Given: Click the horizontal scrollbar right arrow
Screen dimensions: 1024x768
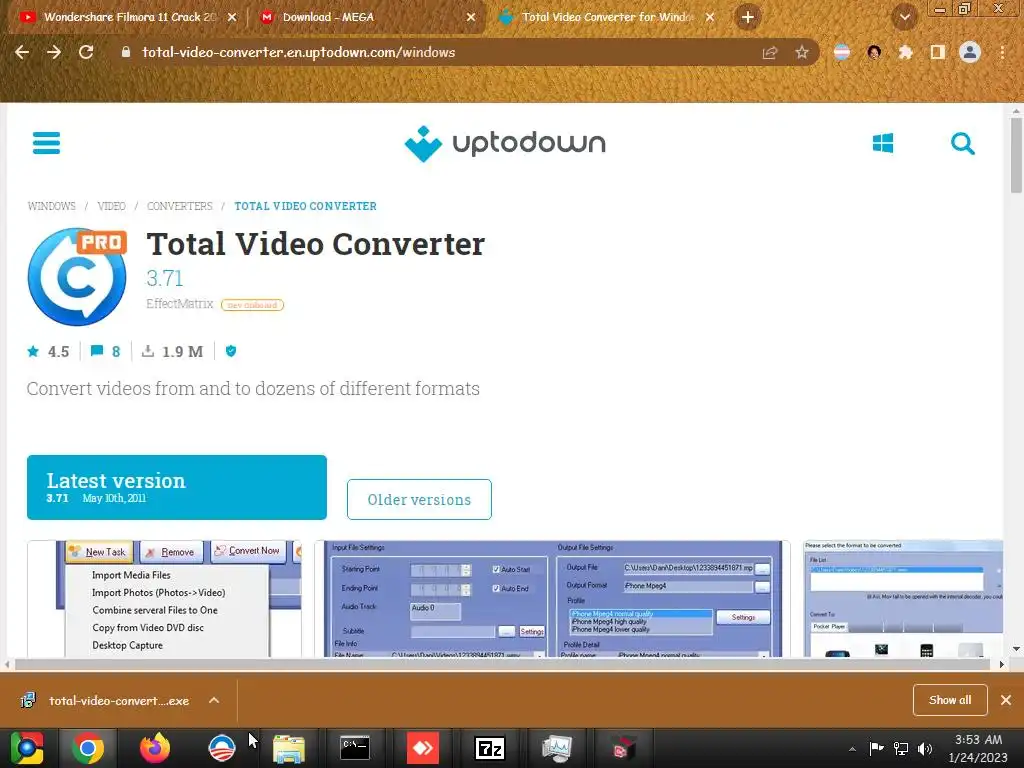Looking at the screenshot, I should (1001, 664).
